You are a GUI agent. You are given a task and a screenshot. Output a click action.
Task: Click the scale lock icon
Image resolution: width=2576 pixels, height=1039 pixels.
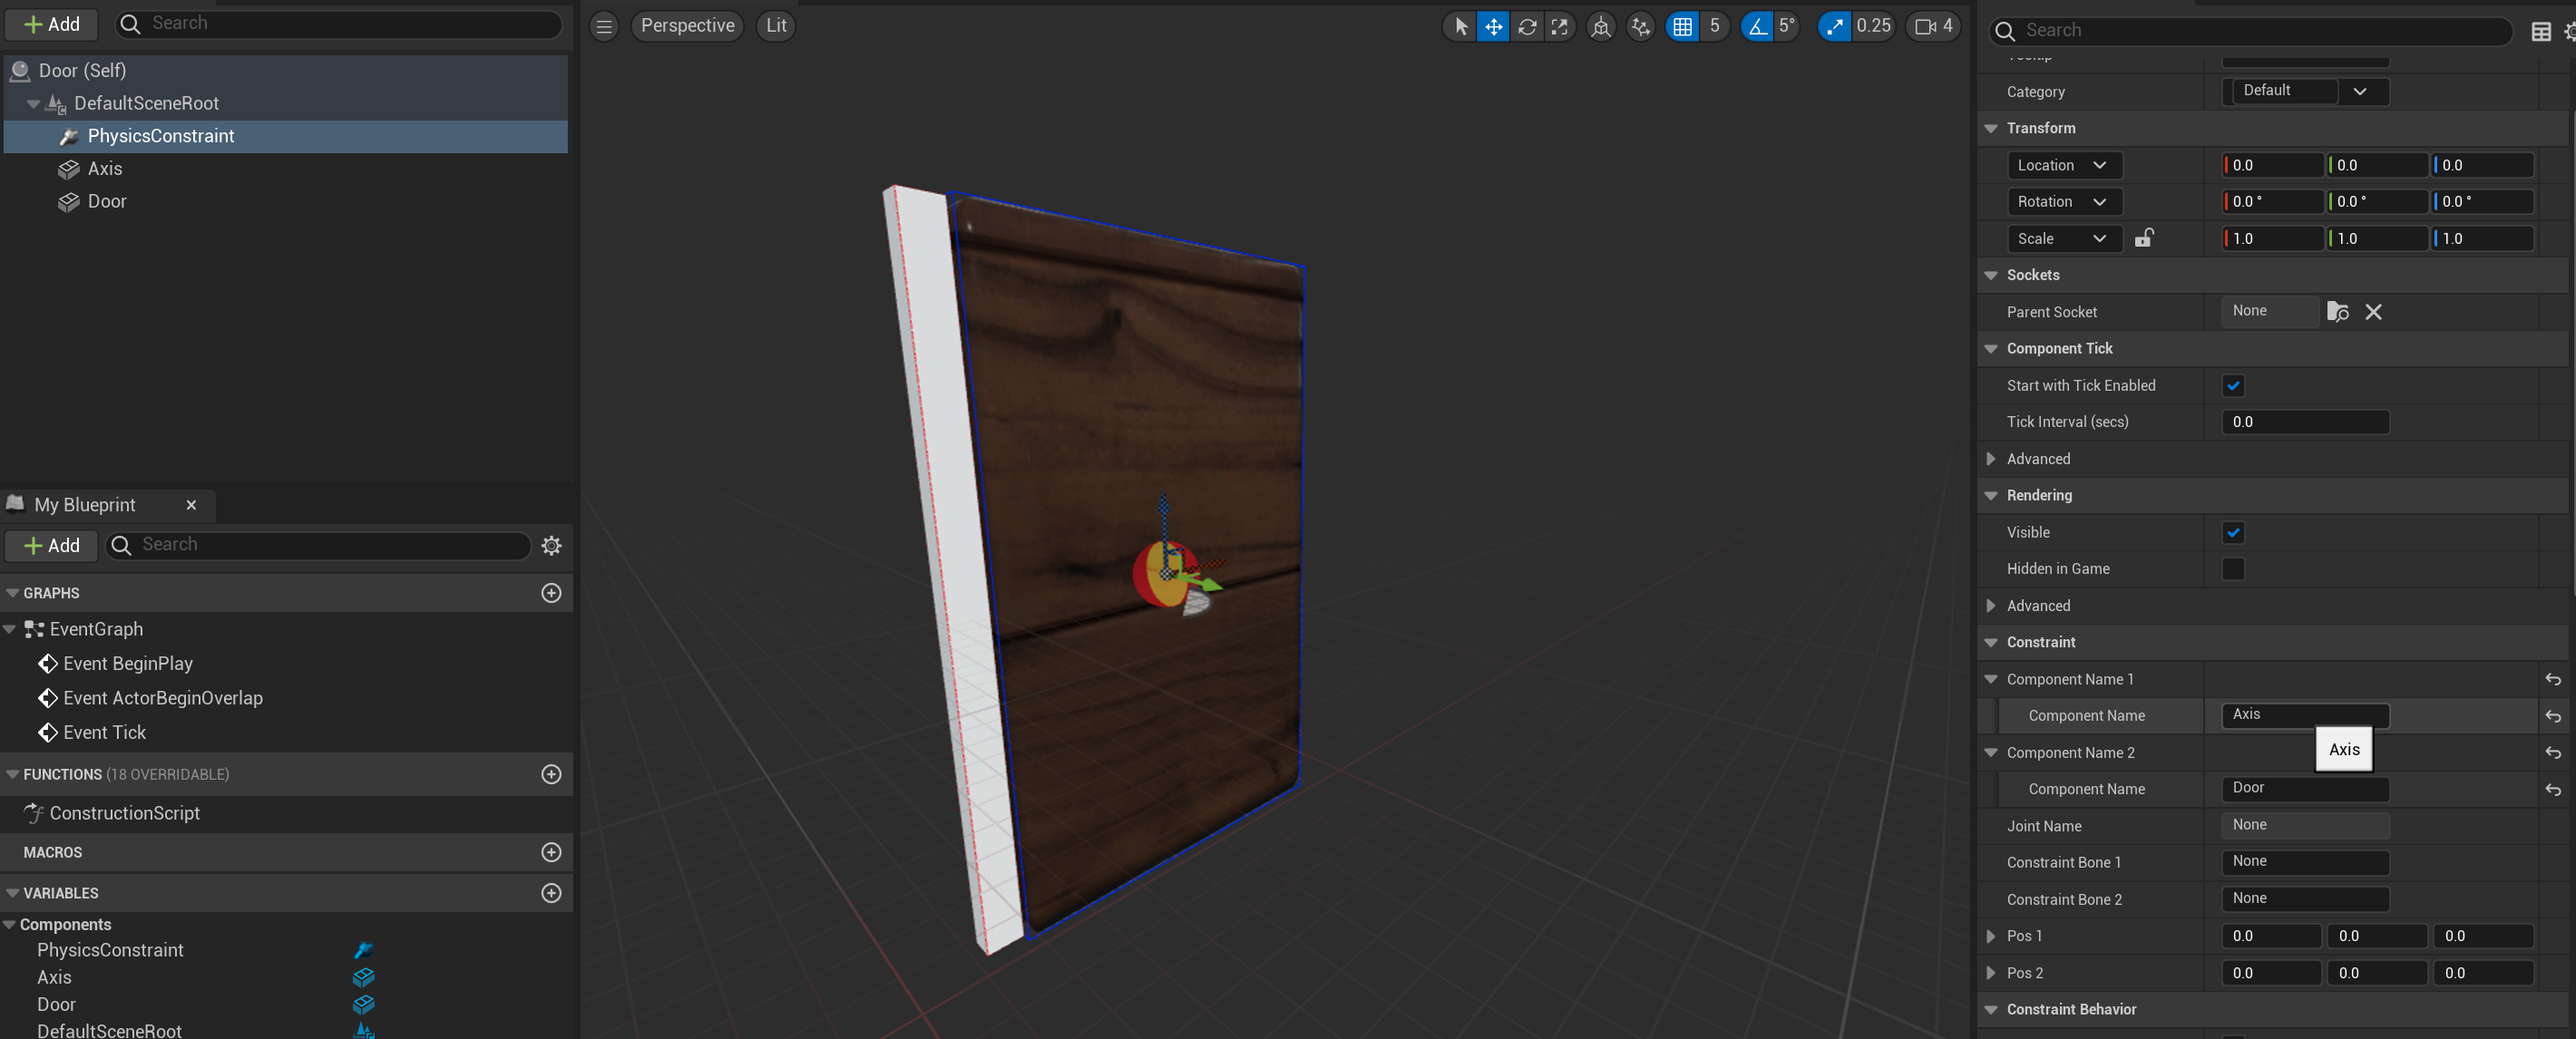click(2143, 238)
